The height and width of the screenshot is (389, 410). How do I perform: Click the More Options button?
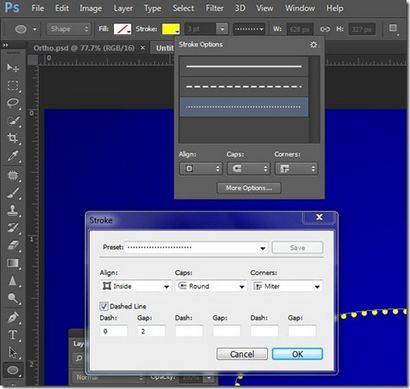pyautogui.click(x=249, y=188)
